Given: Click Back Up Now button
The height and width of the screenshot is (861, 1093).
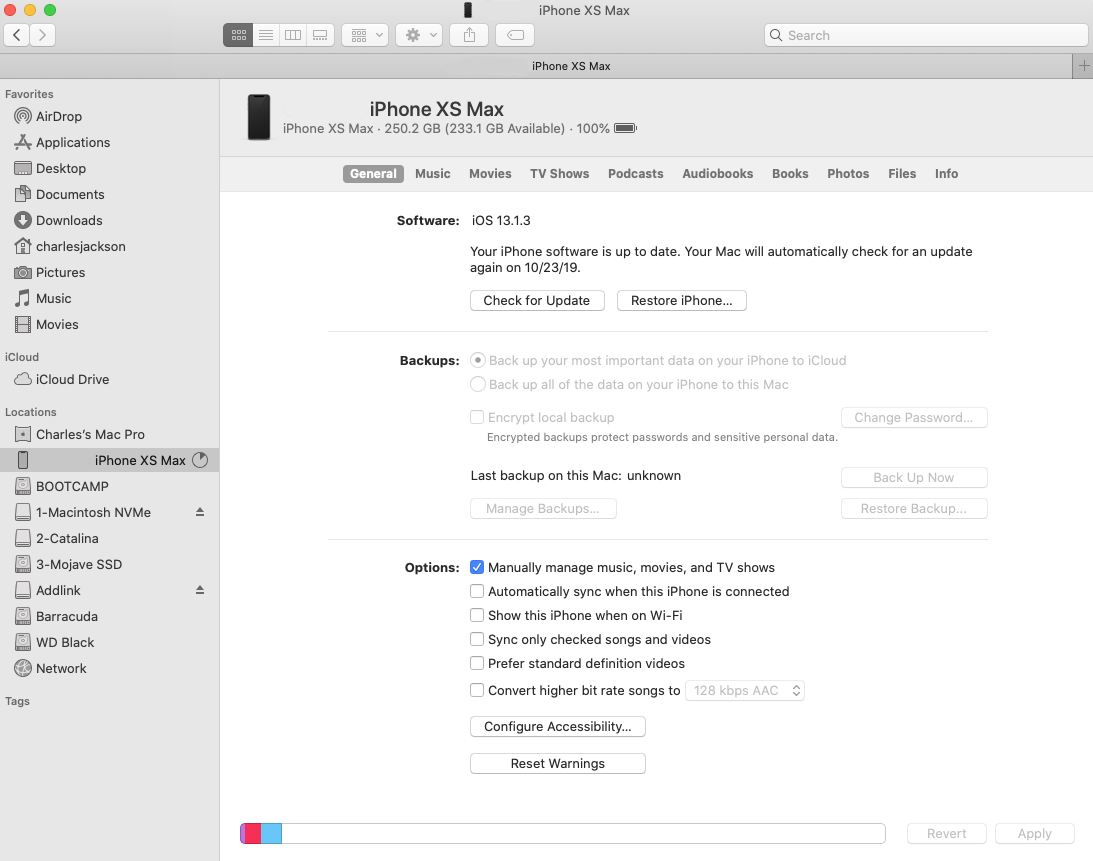Looking at the screenshot, I should pyautogui.click(x=914, y=478).
